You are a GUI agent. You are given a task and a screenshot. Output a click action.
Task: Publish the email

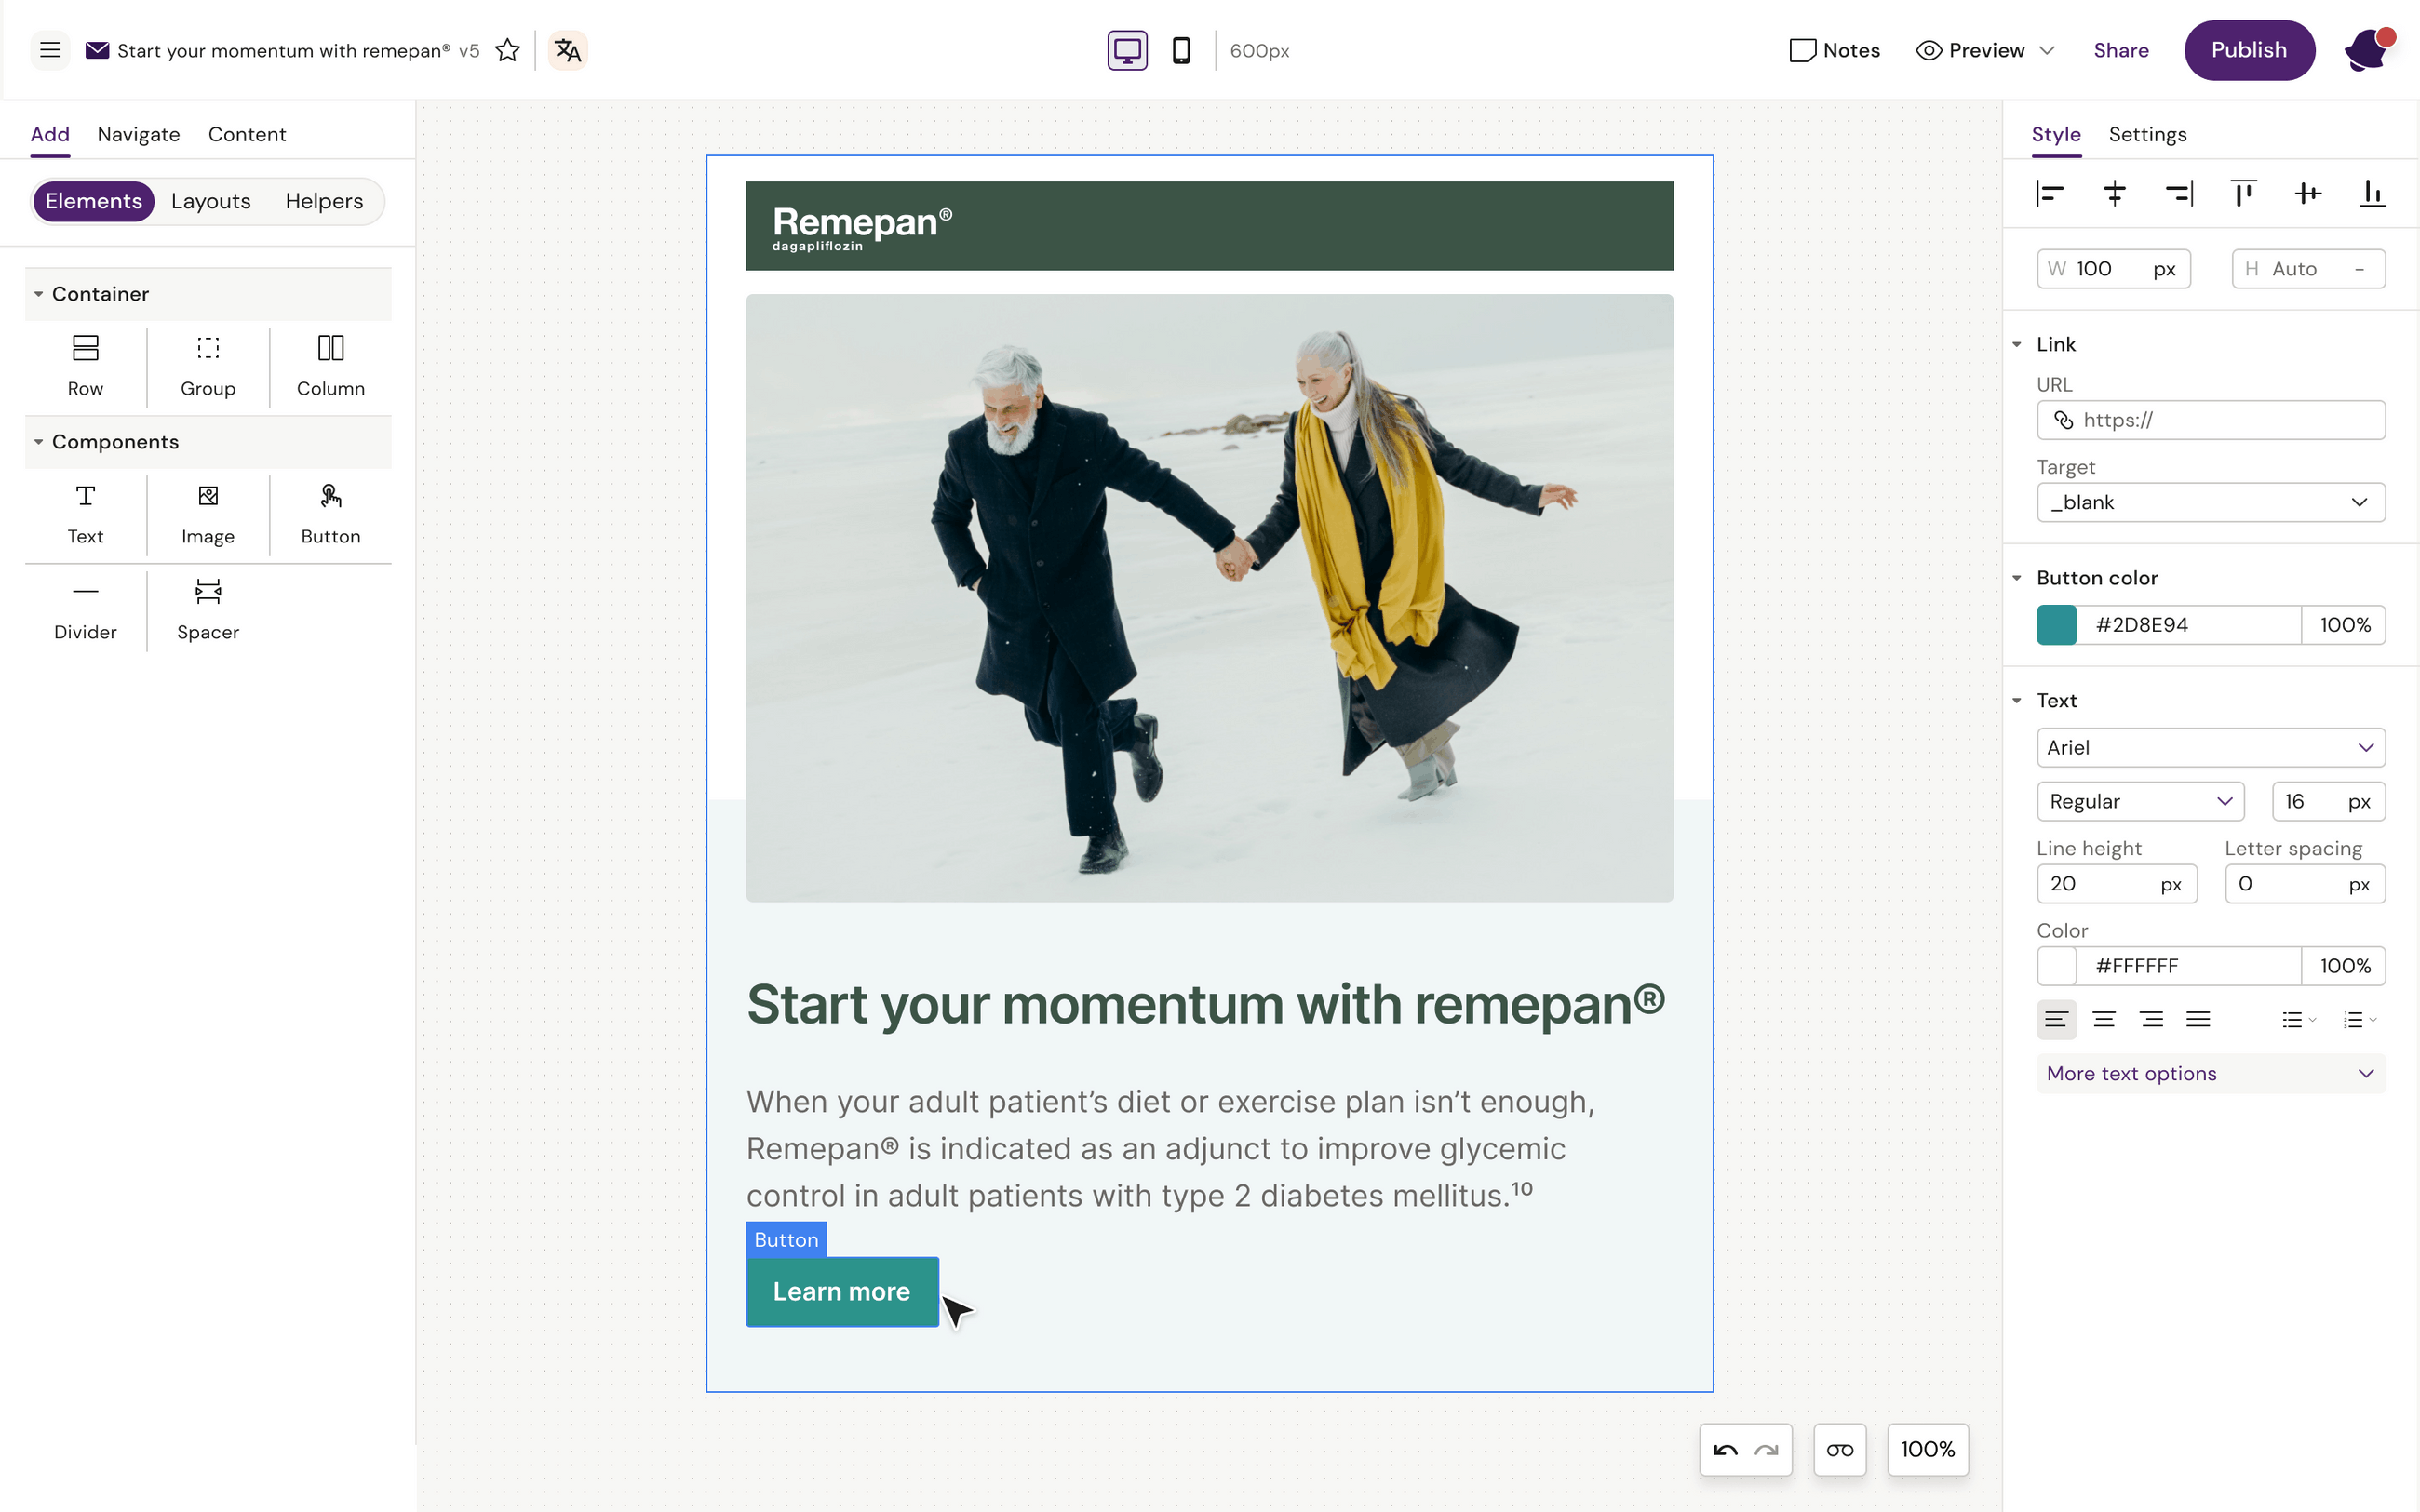pos(2249,50)
